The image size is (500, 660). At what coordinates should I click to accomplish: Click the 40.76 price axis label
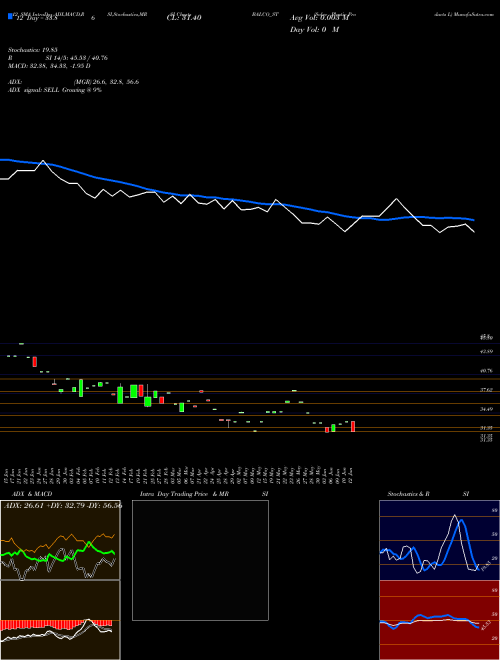(x=487, y=371)
